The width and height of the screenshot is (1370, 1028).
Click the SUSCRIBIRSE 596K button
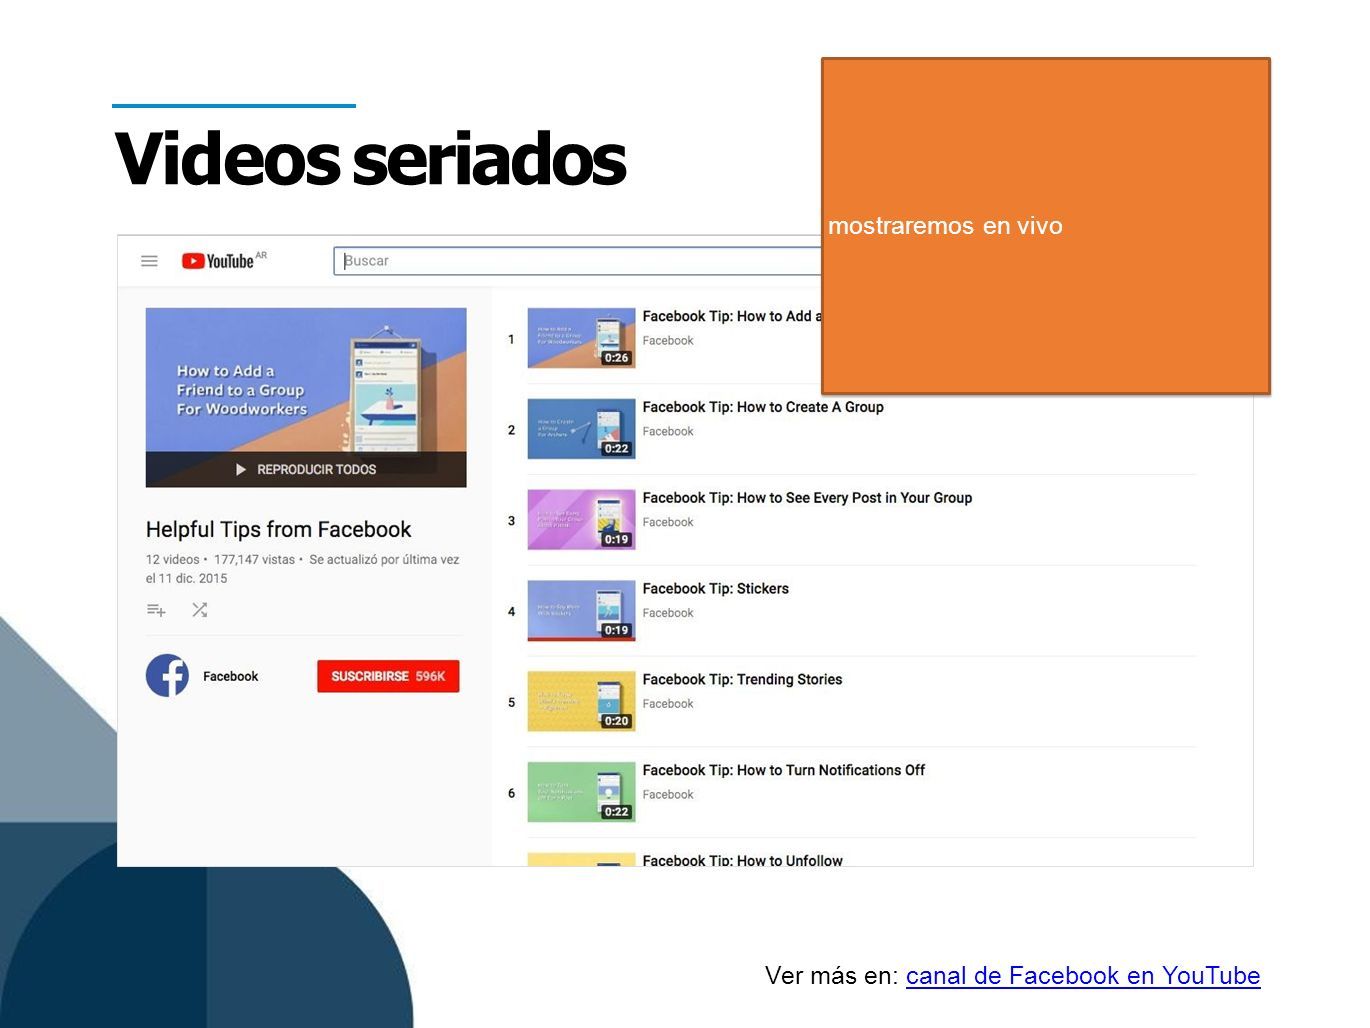pos(388,676)
